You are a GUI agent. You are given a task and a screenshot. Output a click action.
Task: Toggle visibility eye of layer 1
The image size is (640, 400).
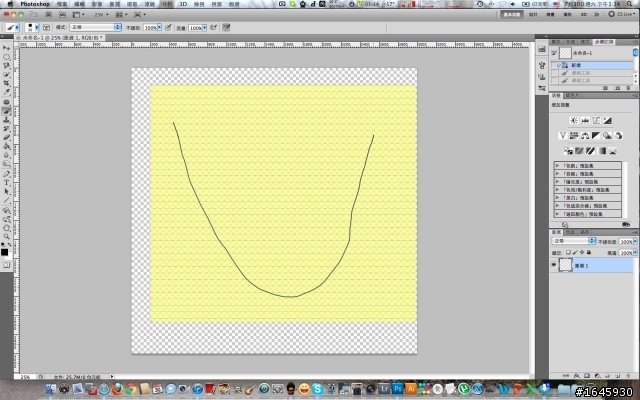[x=553, y=265]
